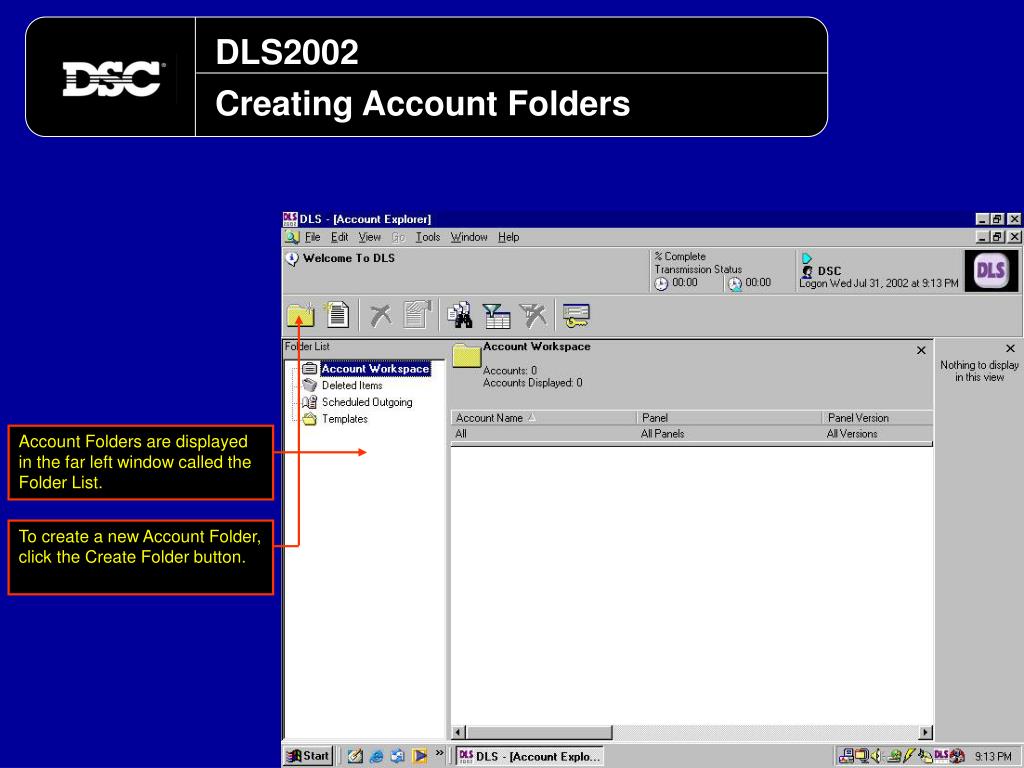Select Deleted Items folder
1024x768 pixels.
pyautogui.click(x=351, y=385)
